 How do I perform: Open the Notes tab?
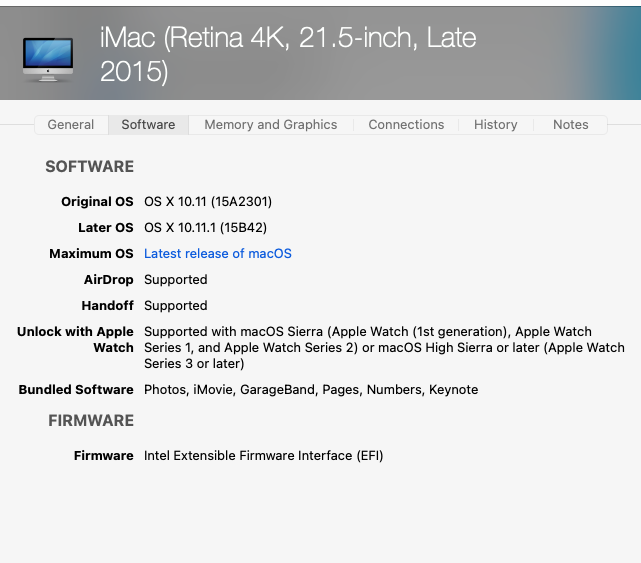coord(571,125)
